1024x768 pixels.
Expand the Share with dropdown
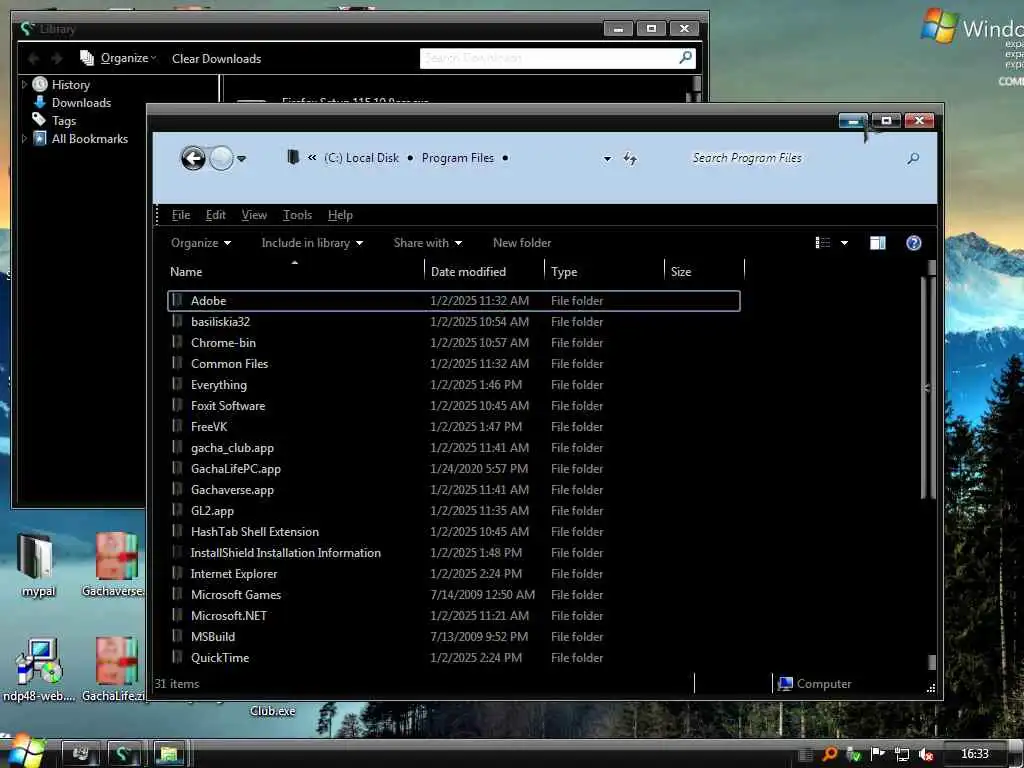(x=428, y=243)
